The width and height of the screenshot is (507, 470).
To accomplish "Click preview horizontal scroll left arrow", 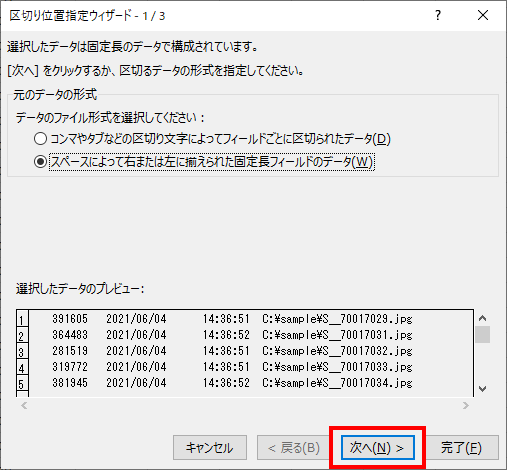I will pyautogui.click(x=24, y=405).
